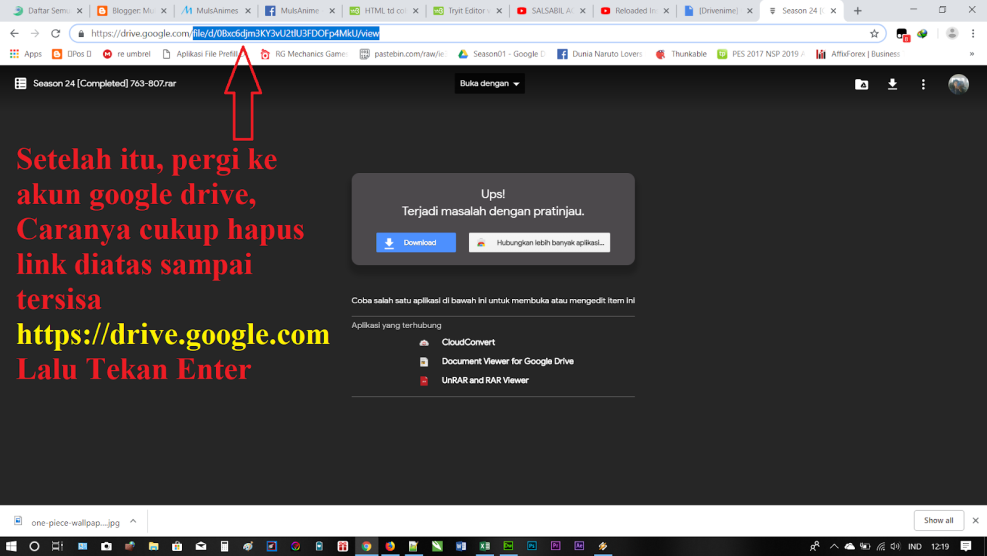Open the Mail app on the taskbar
This screenshot has width=987, height=556.
coord(201,546)
